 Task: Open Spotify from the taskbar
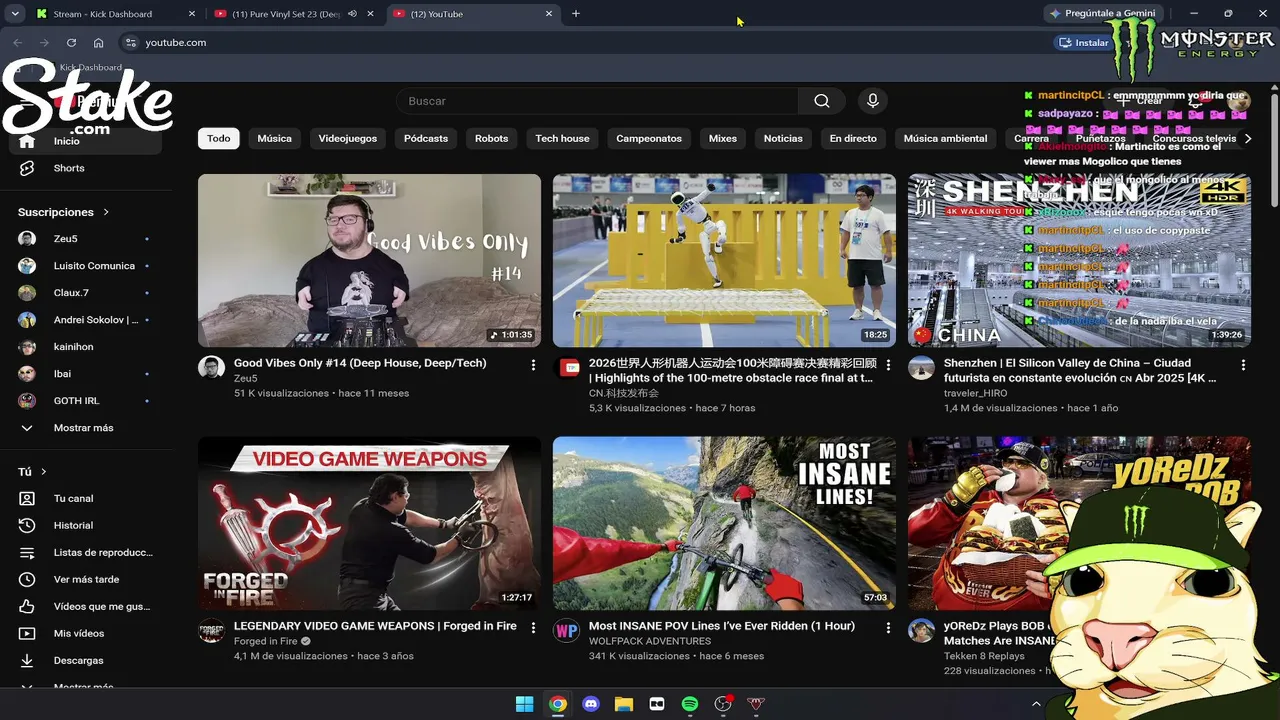[x=690, y=704]
